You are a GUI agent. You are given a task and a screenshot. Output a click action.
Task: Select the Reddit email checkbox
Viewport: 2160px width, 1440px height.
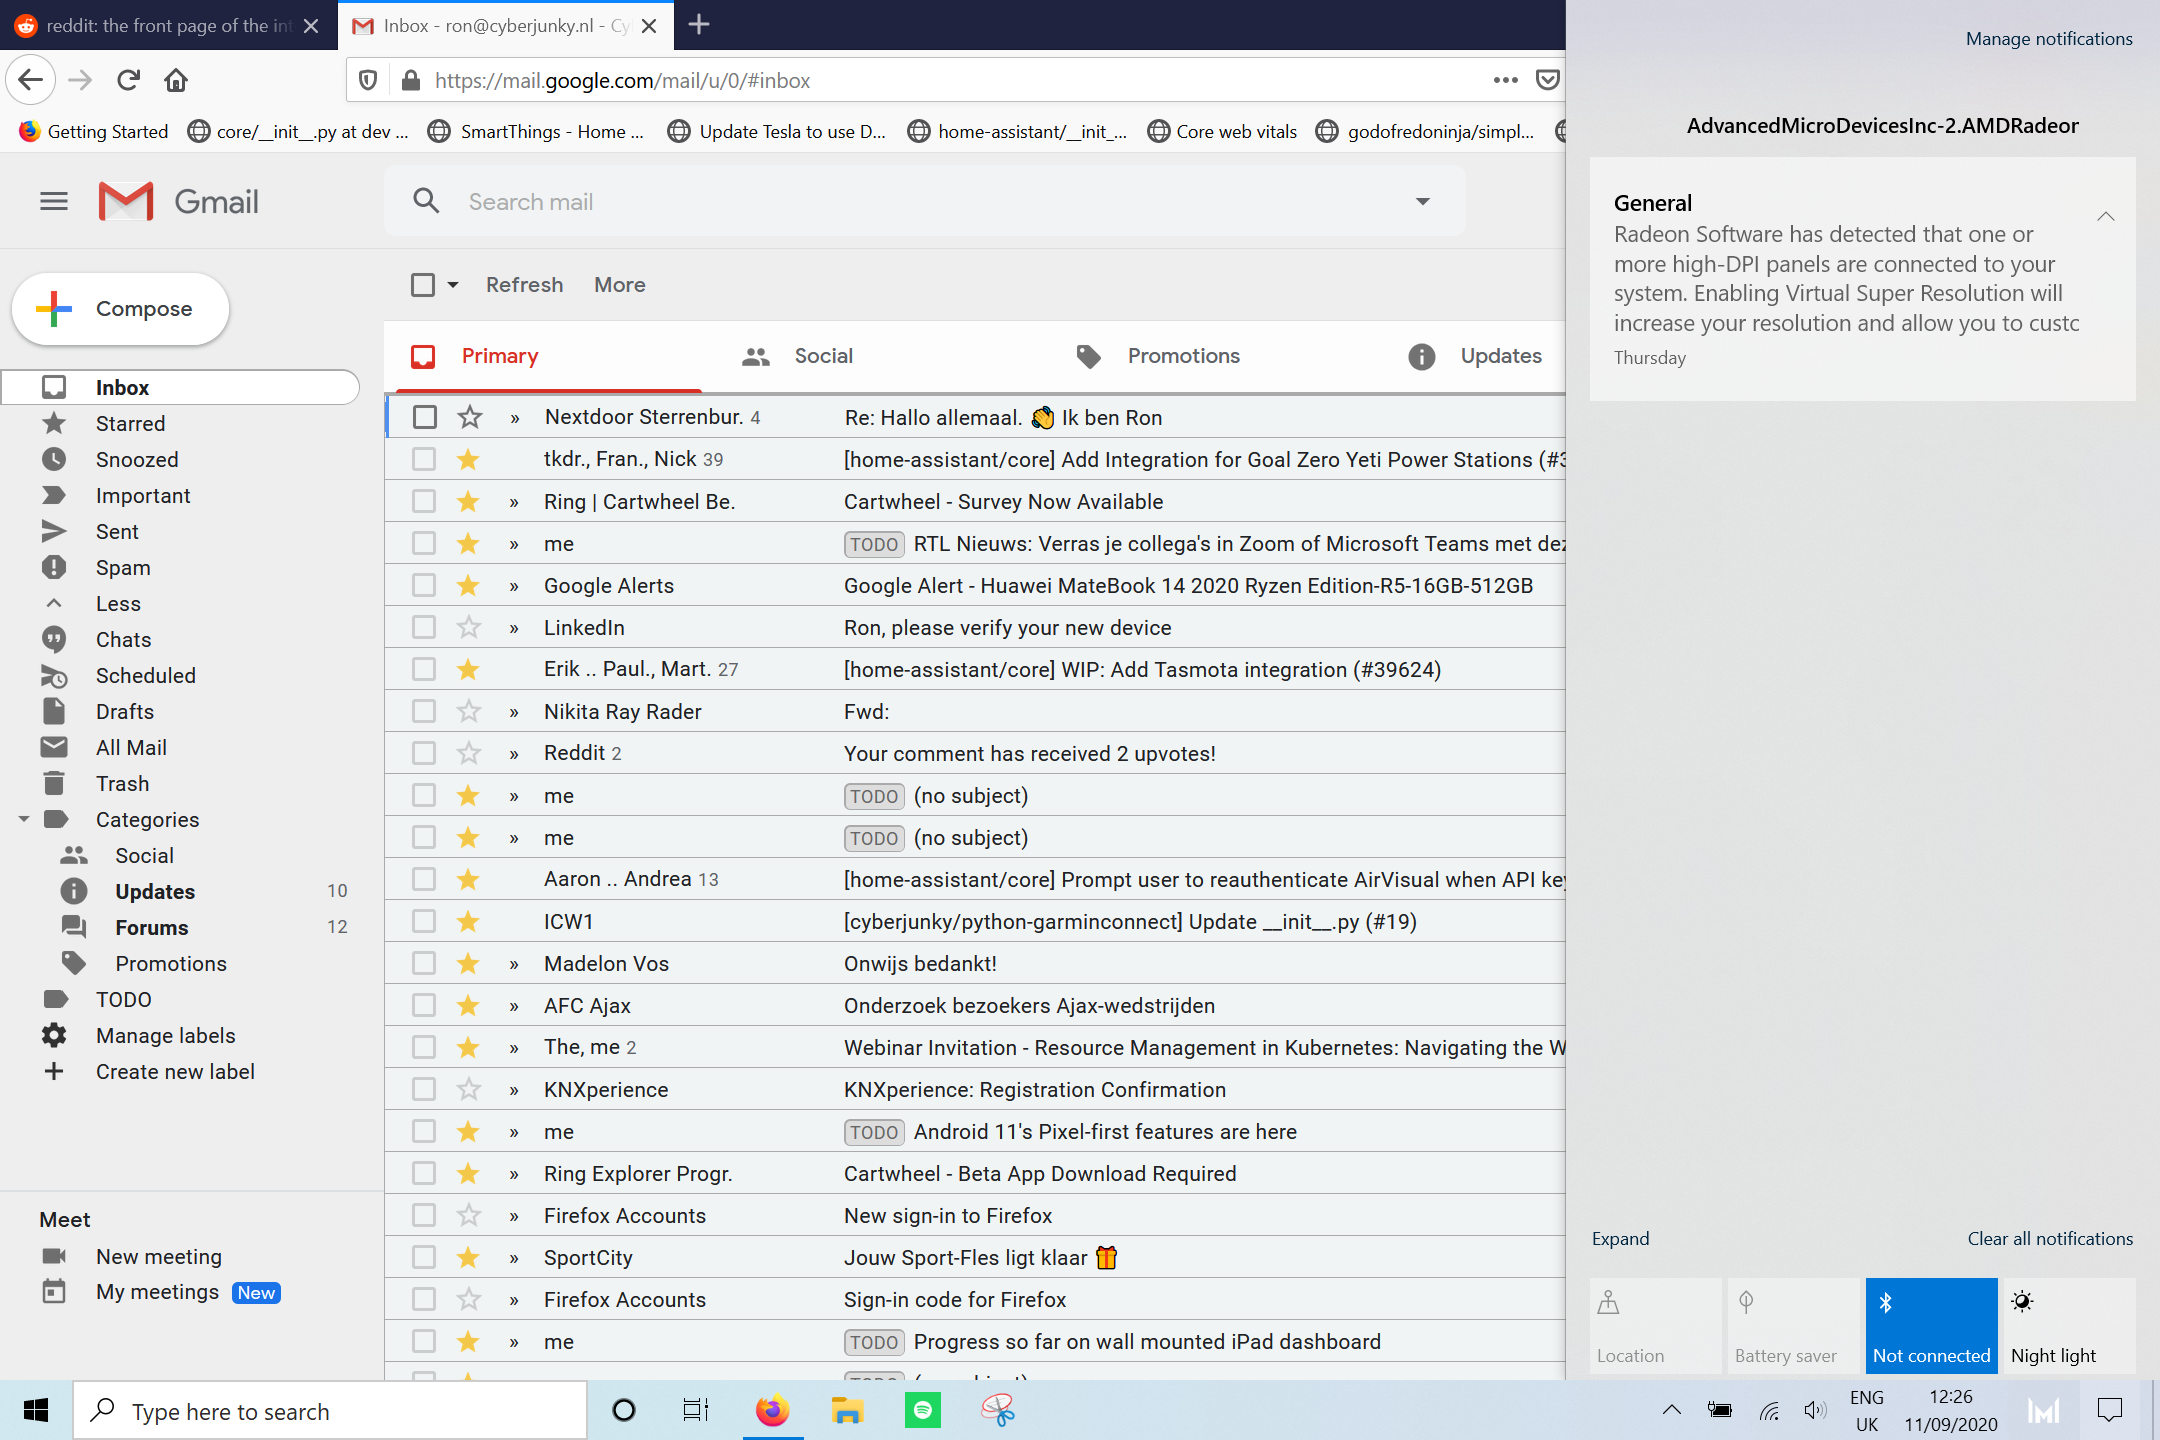(x=424, y=754)
